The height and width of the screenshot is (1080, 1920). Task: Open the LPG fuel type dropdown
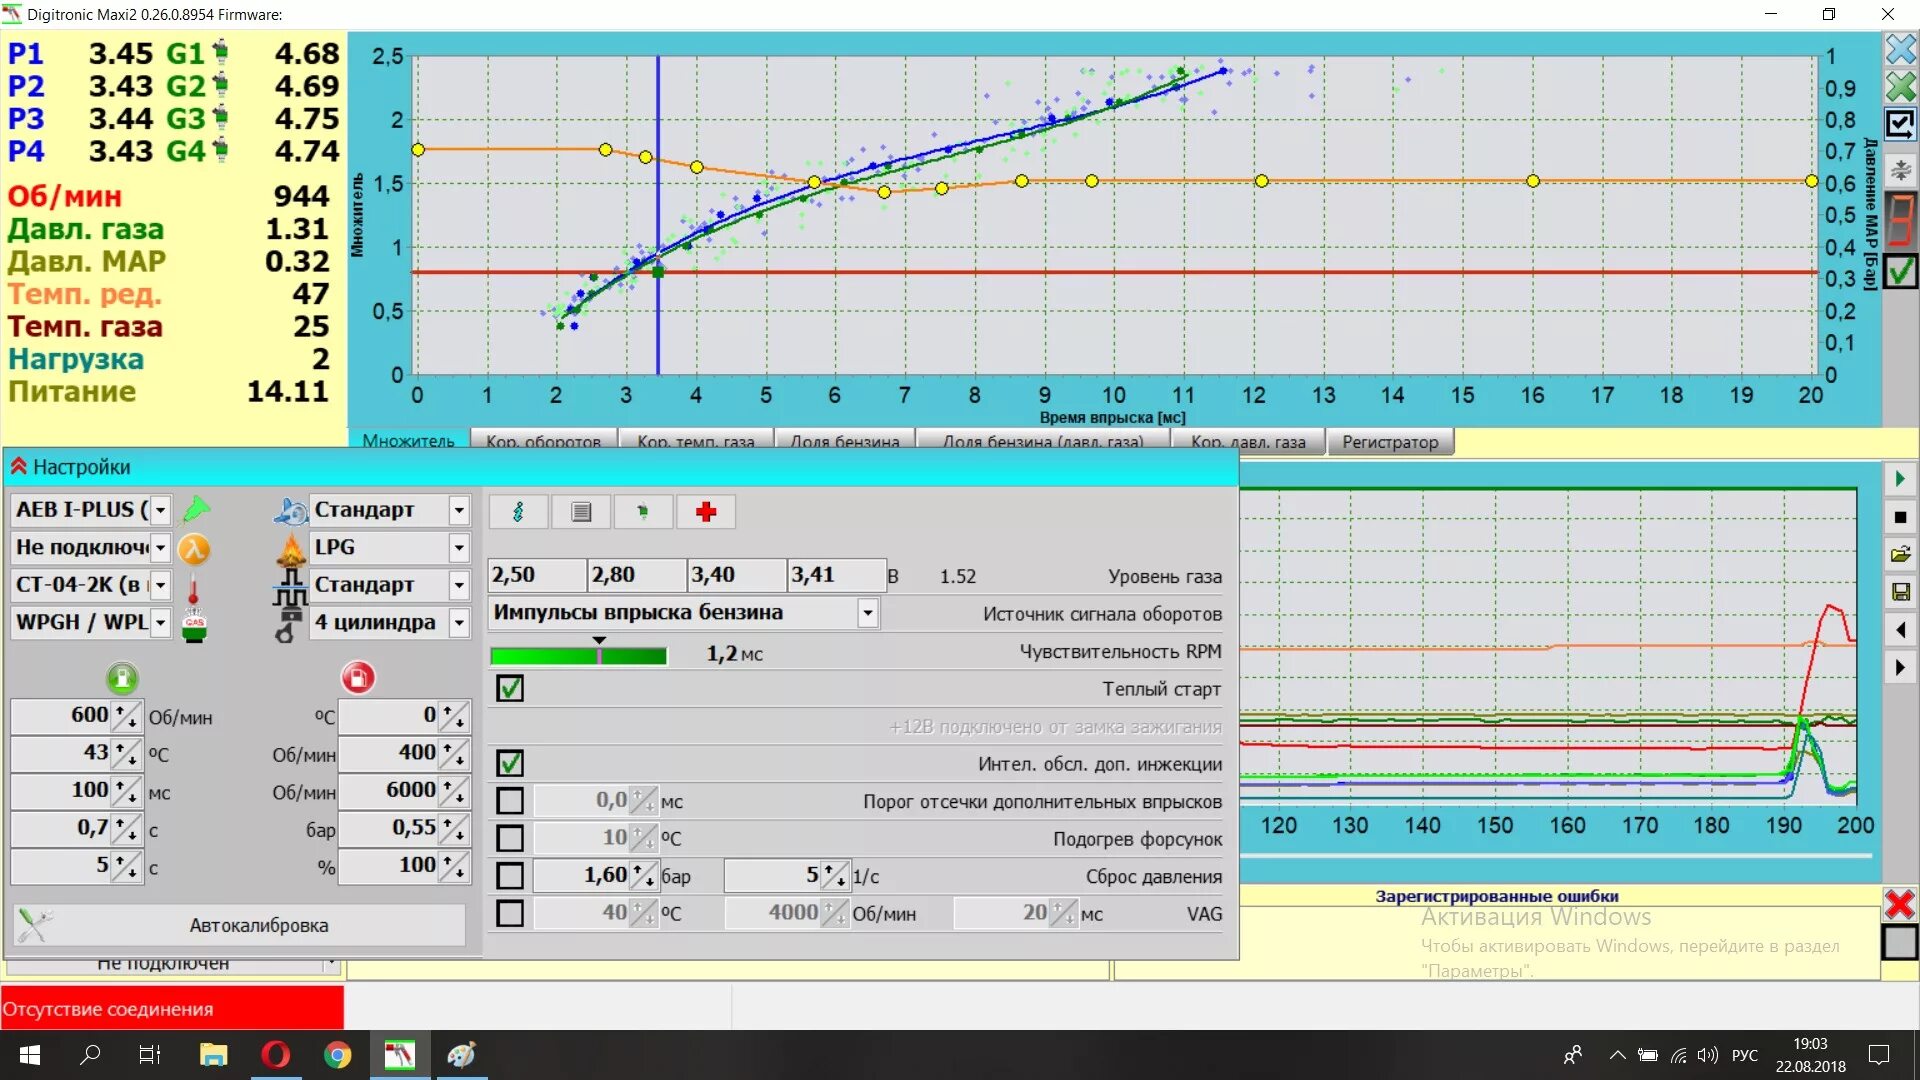tap(458, 548)
